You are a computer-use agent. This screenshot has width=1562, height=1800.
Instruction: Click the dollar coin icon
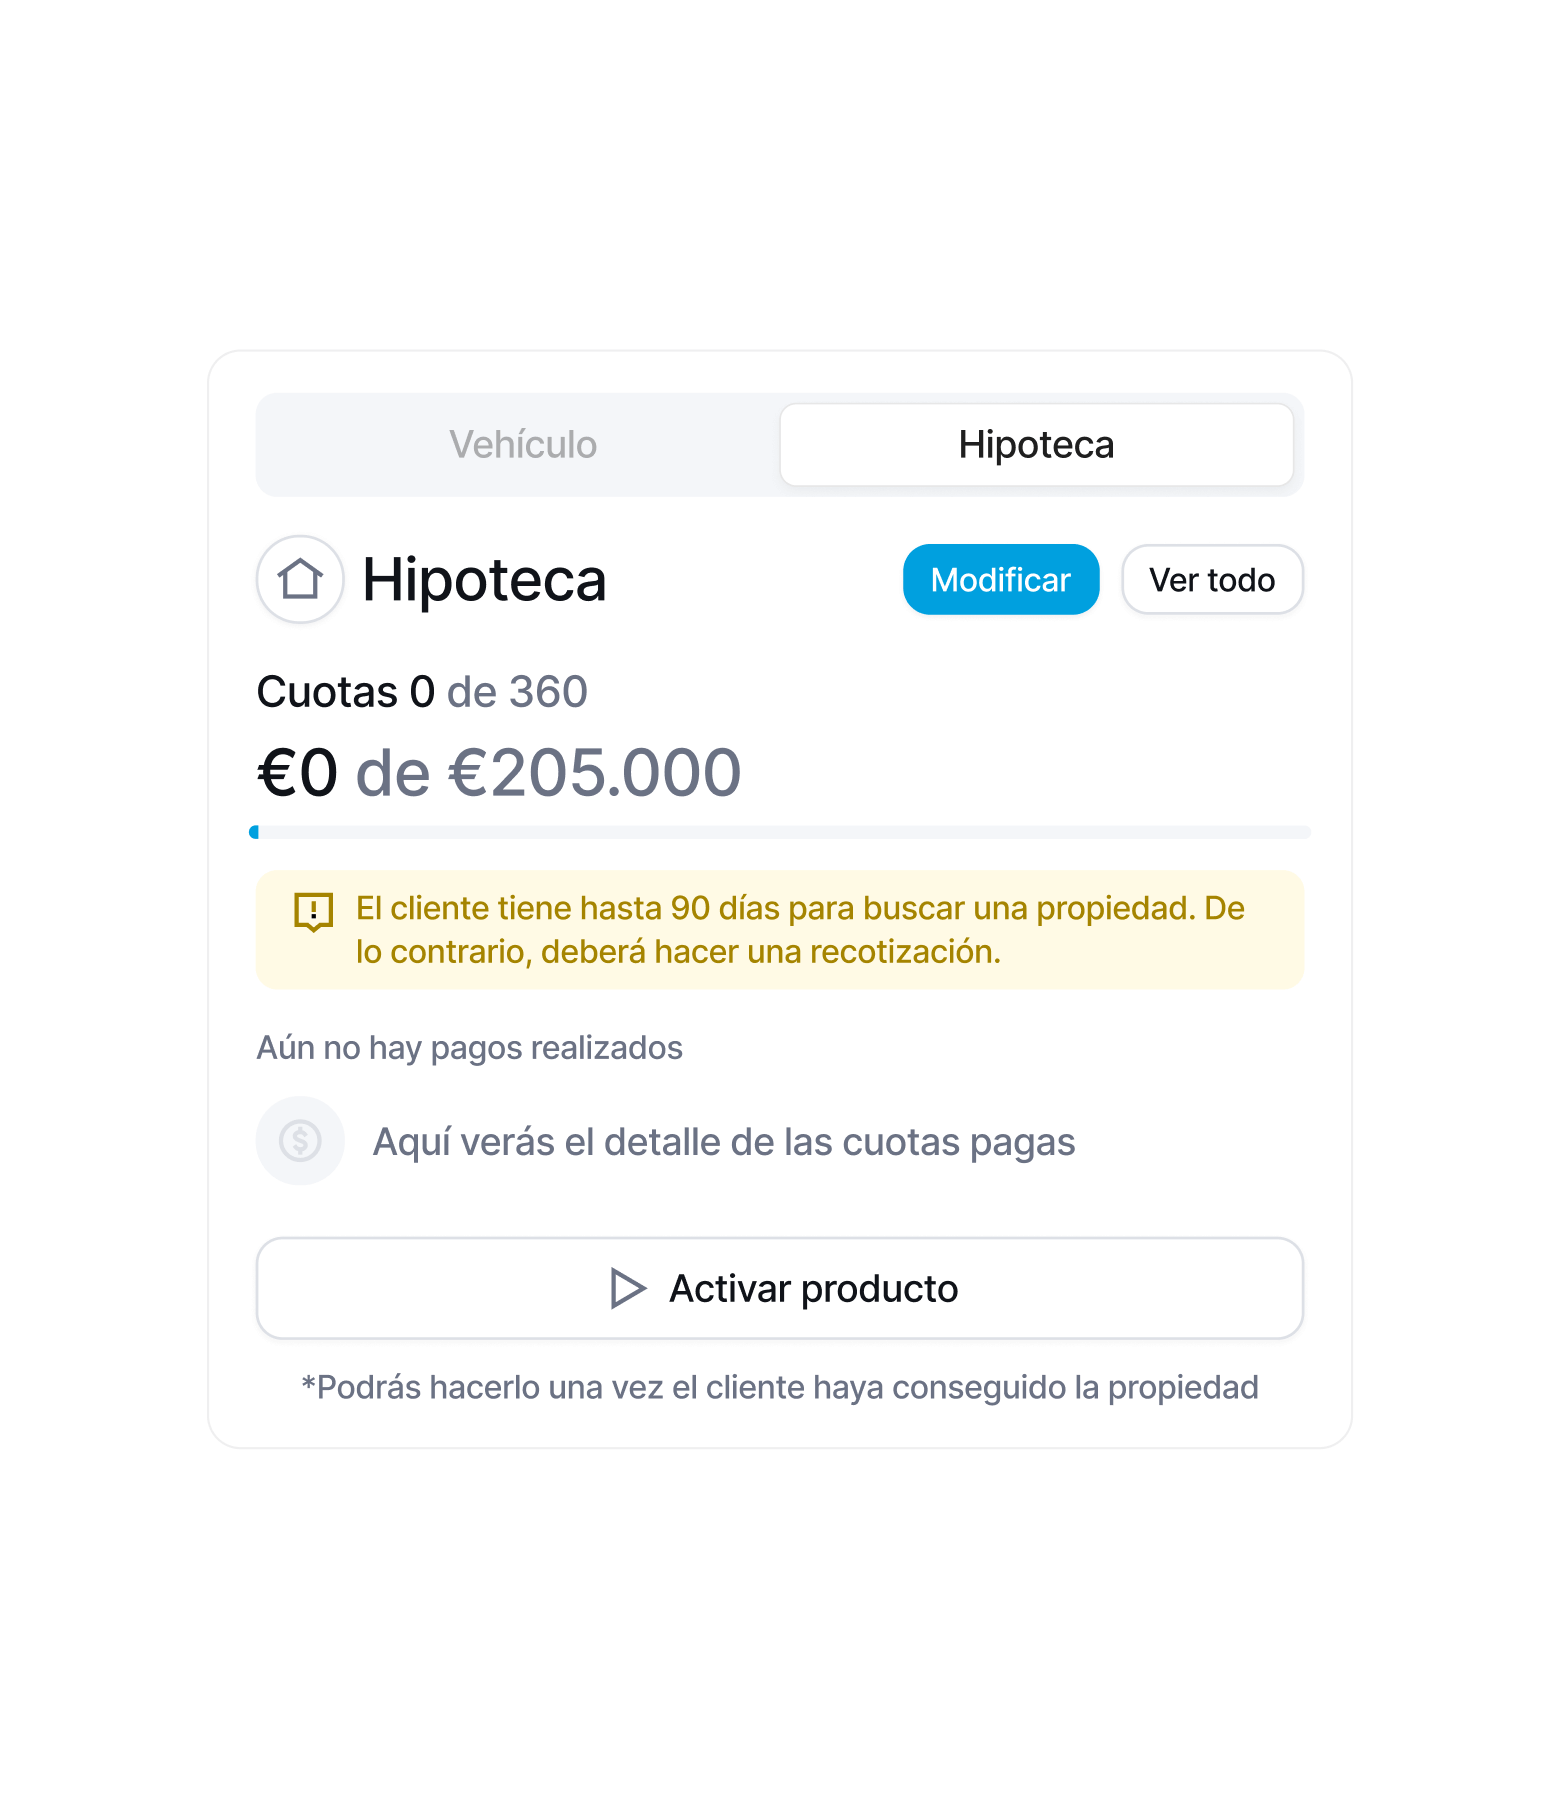[300, 1141]
